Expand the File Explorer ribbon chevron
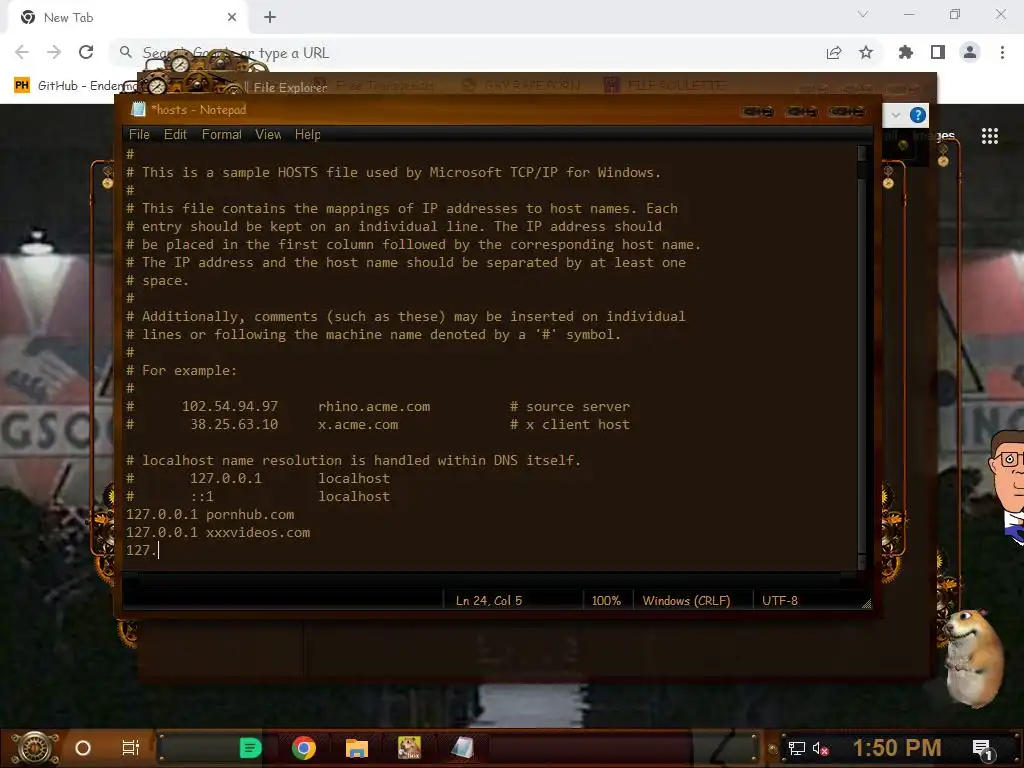The image size is (1024, 768). point(896,116)
